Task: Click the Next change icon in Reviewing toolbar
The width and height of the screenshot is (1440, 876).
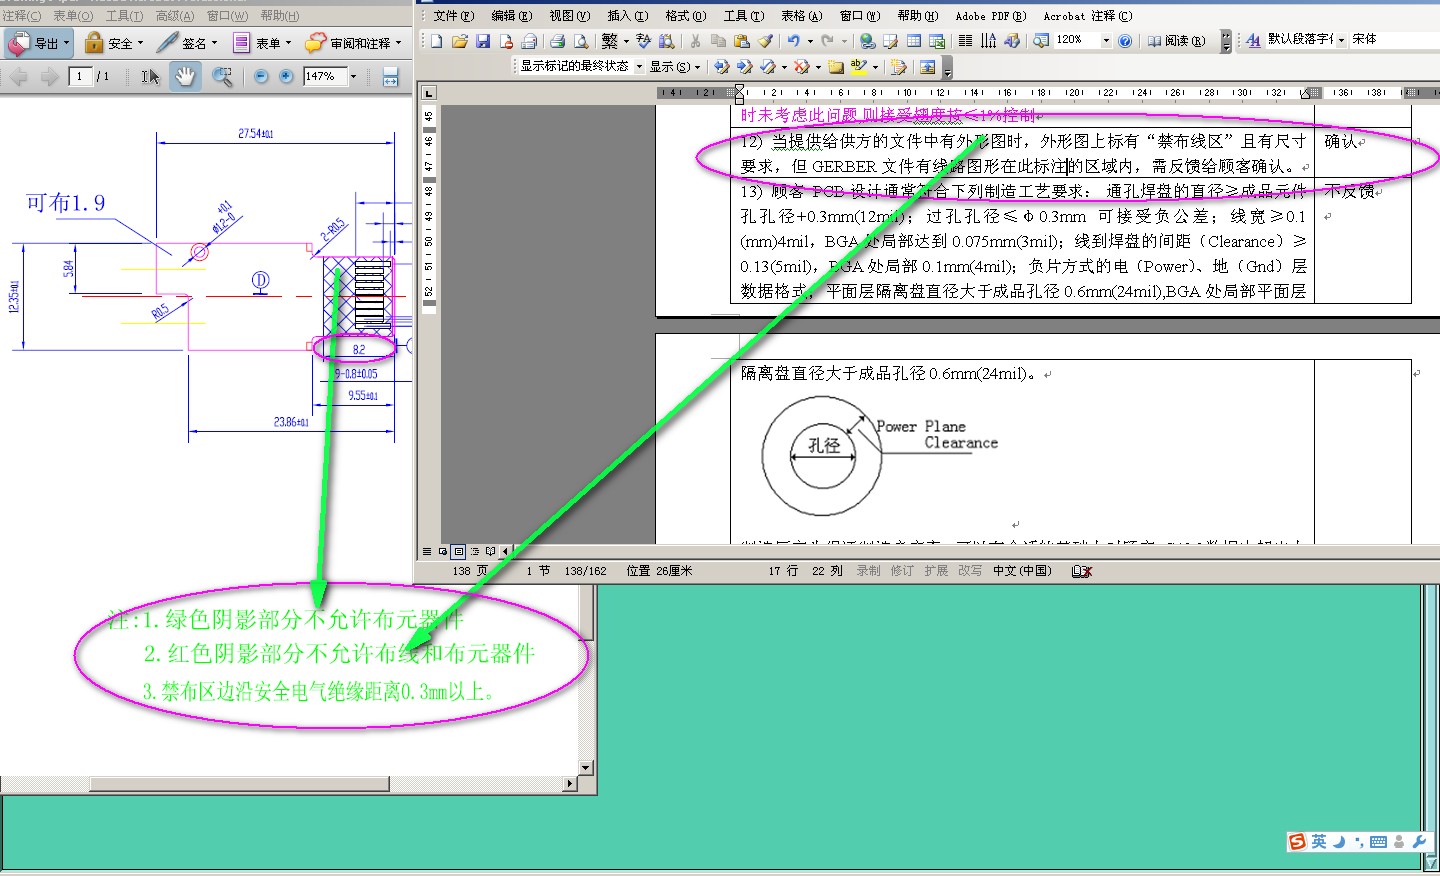Action: 744,67
